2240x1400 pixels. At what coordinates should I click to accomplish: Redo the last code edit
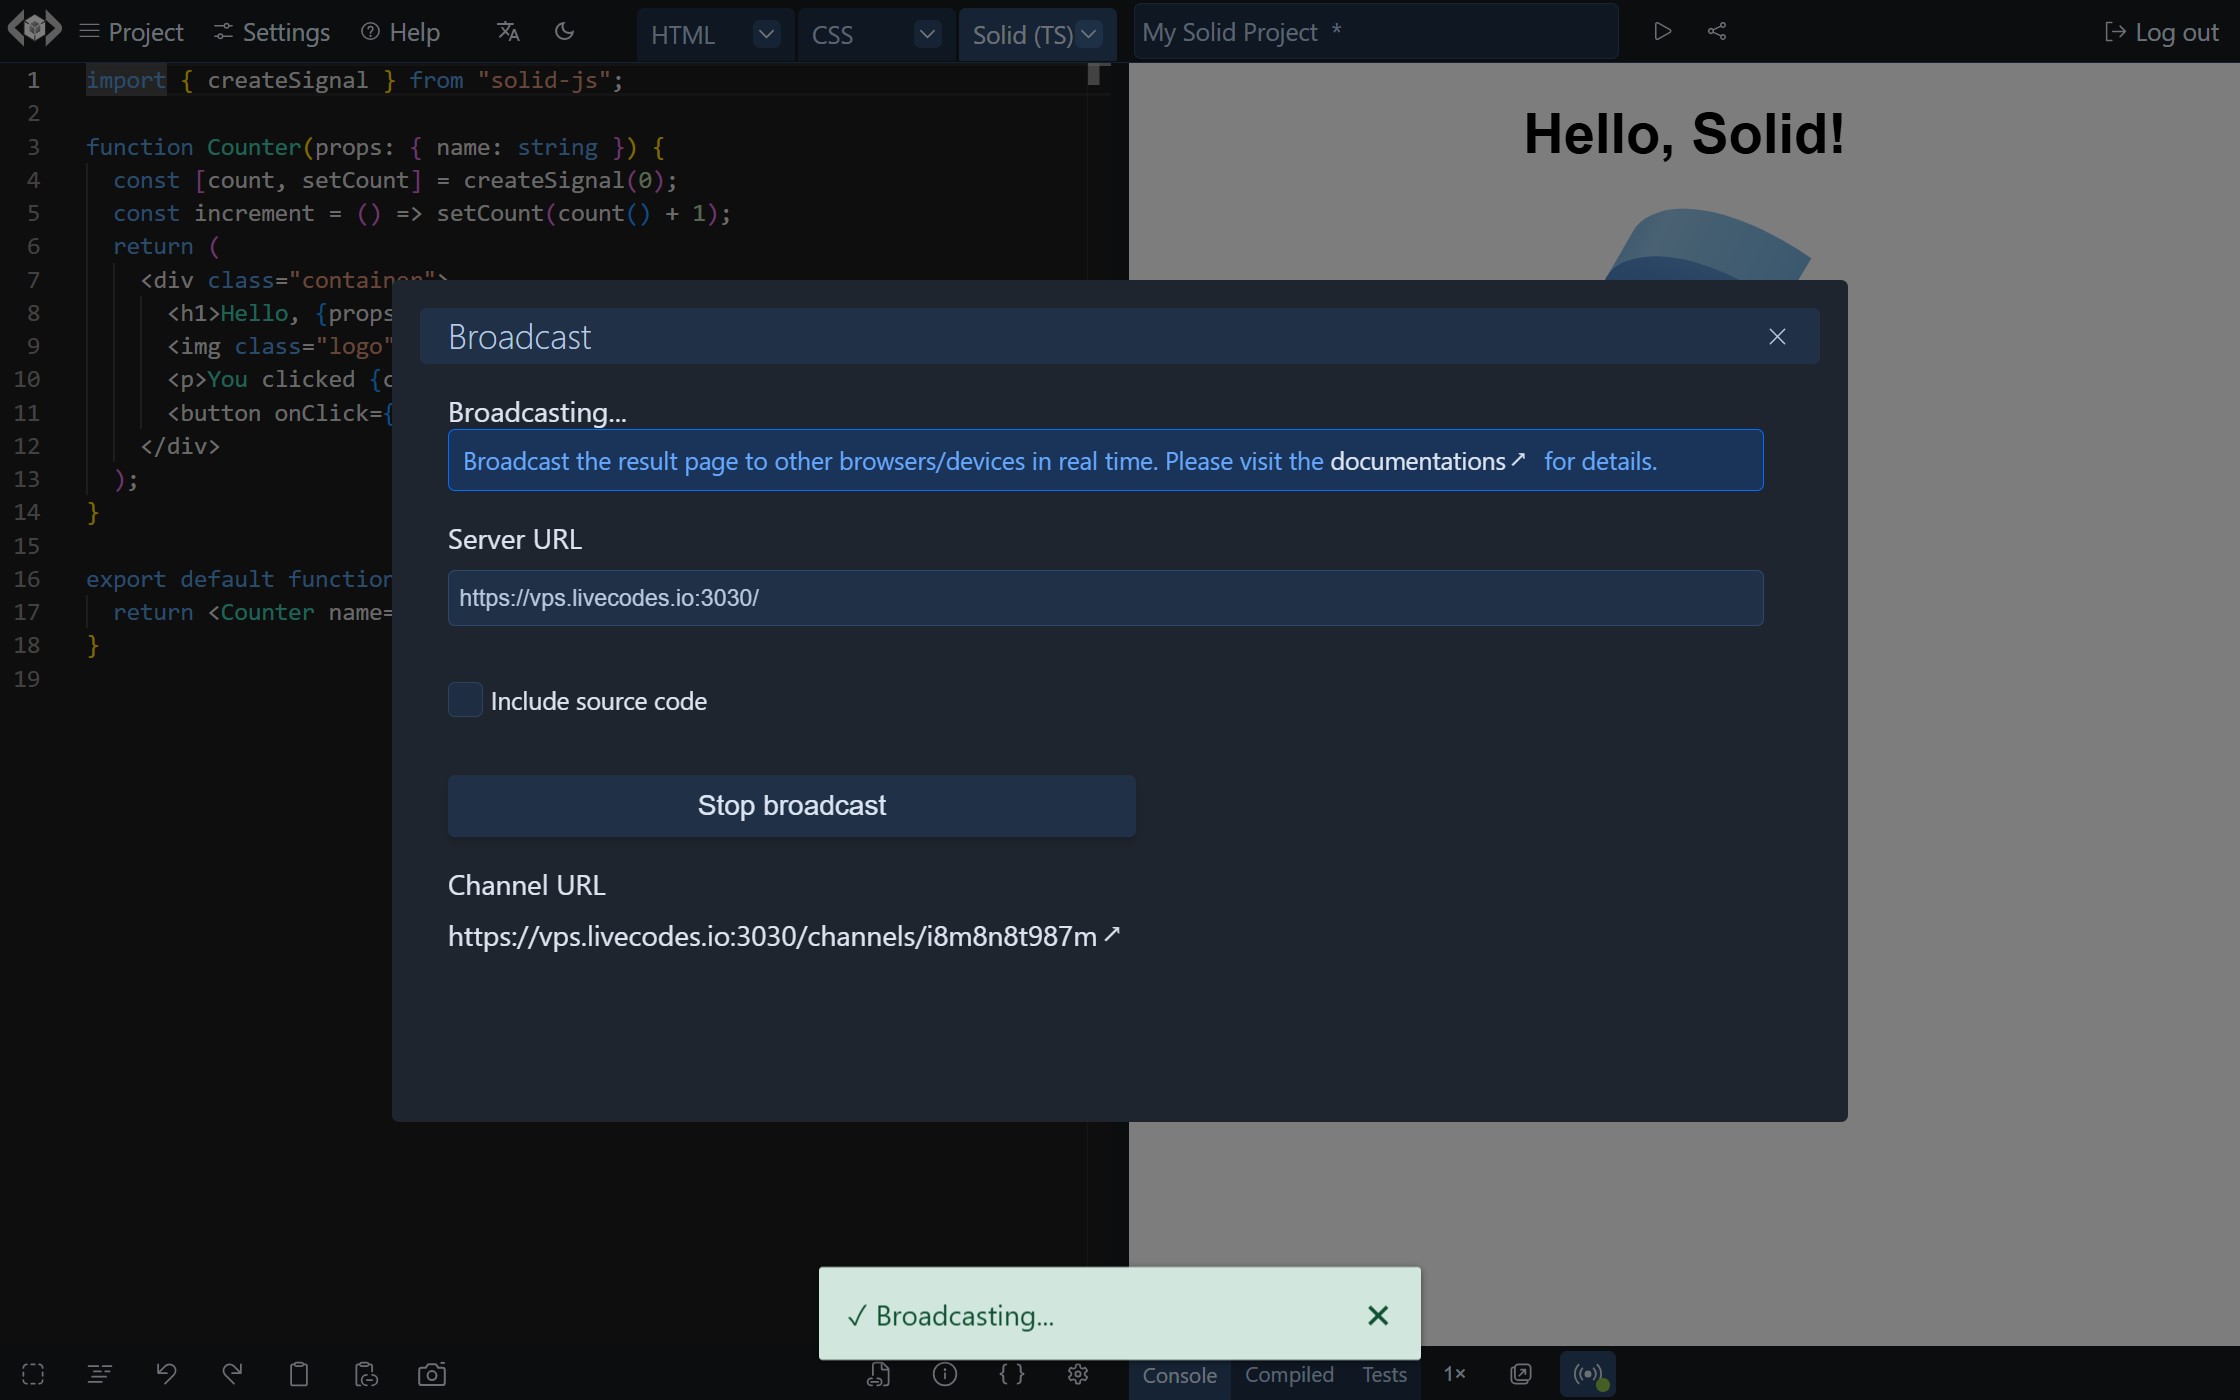coord(231,1373)
